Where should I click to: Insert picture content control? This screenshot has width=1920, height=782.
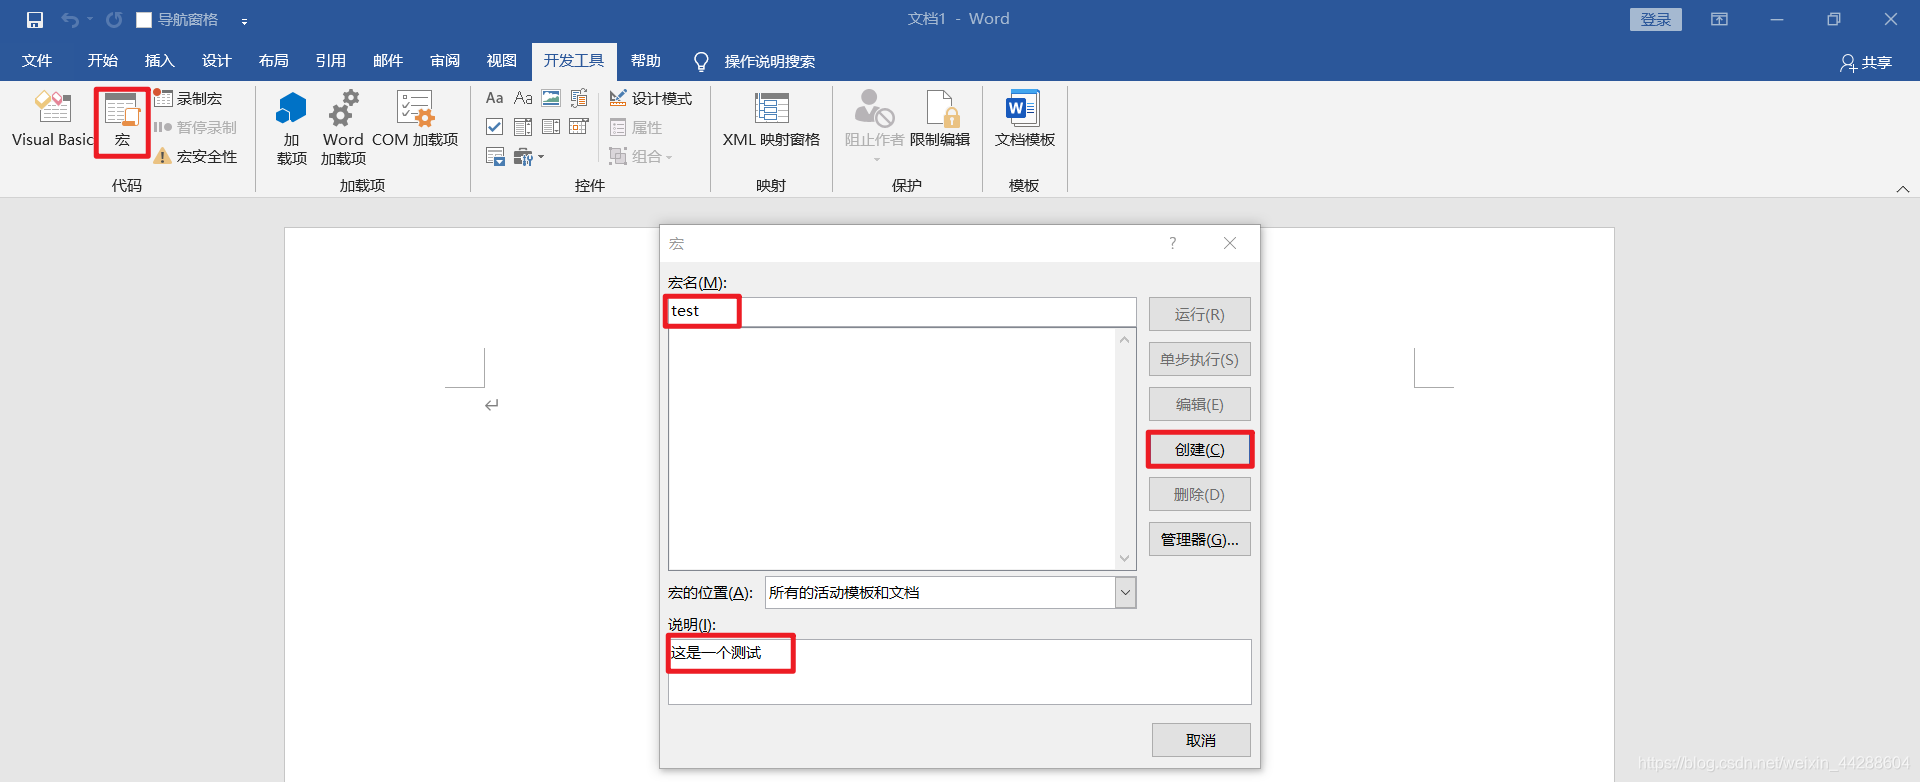(551, 98)
